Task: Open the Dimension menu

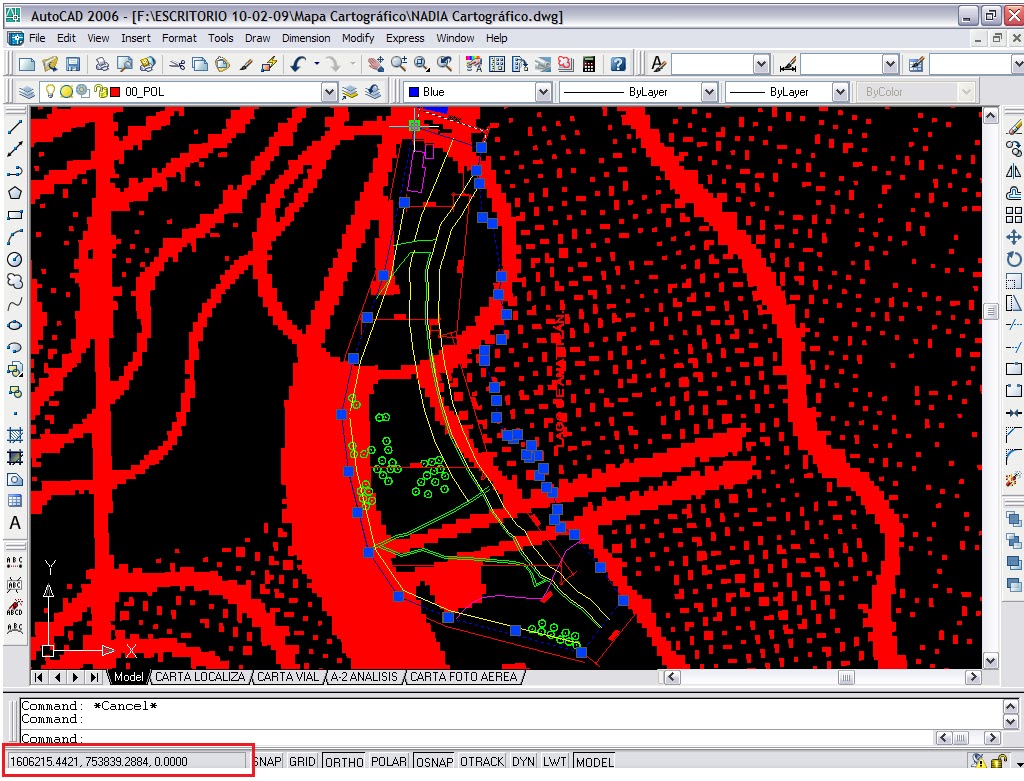Action: [306, 38]
